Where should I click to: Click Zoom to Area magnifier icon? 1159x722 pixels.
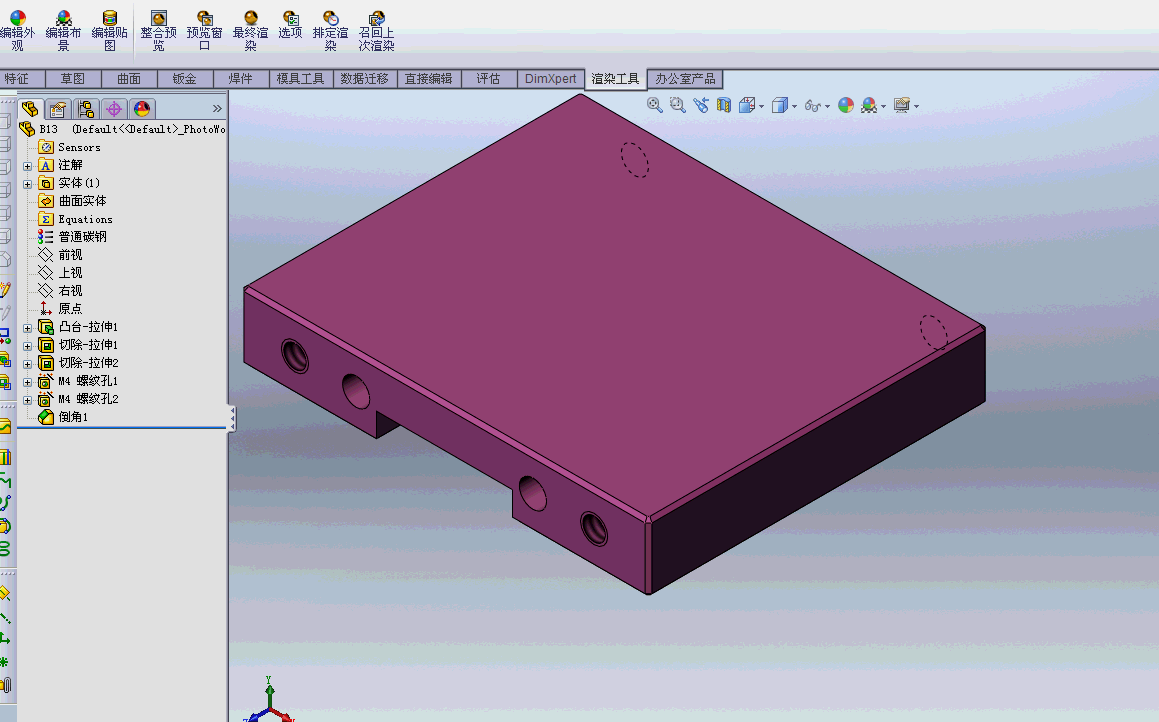pyautogui.click(x=678, y=105)
